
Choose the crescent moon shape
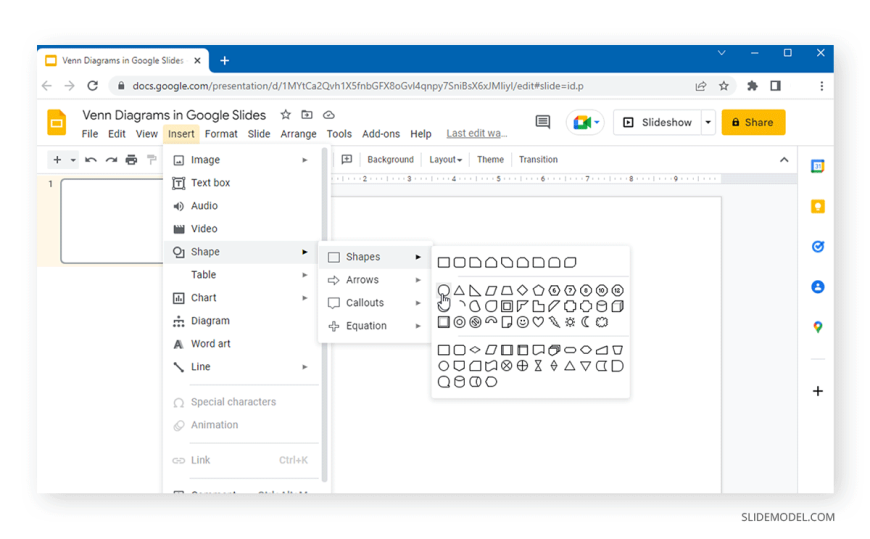[x=585, y=322]
